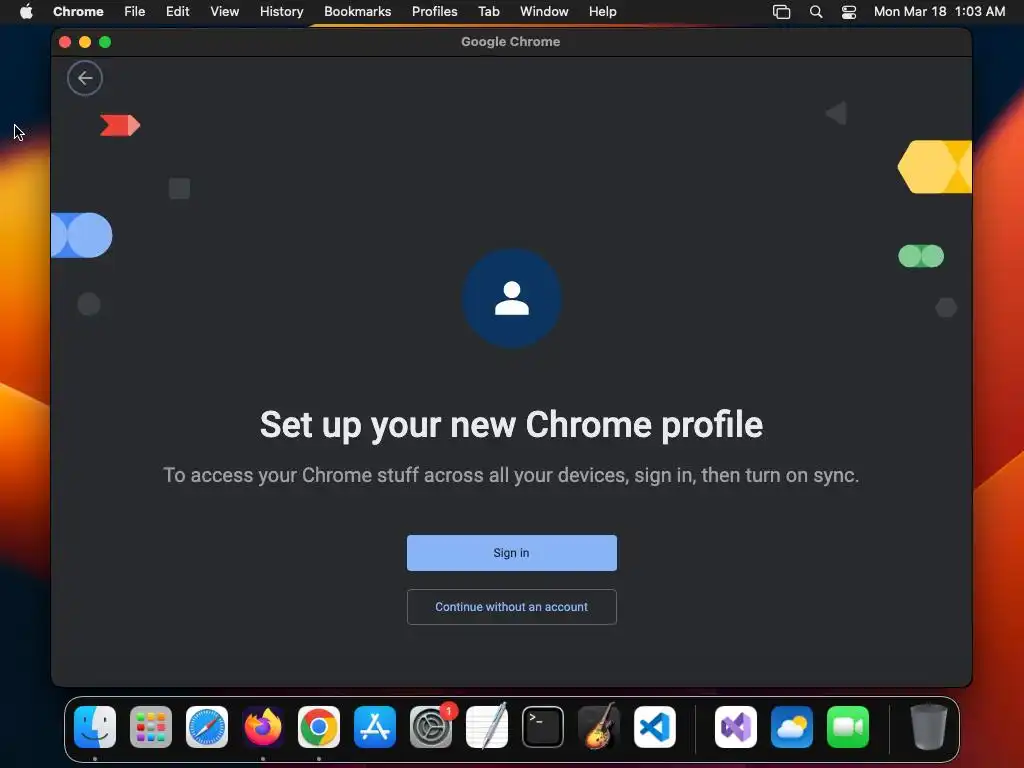This screenshot has width=1024, height=768.
Task: Choose Continue without an account
Action: (511, 607)
